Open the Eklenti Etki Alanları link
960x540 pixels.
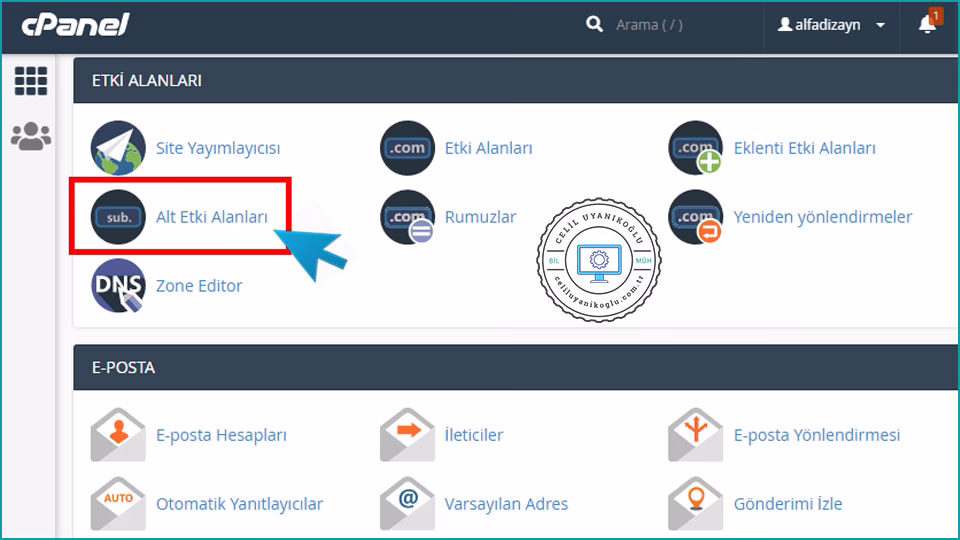pos(804,148)
